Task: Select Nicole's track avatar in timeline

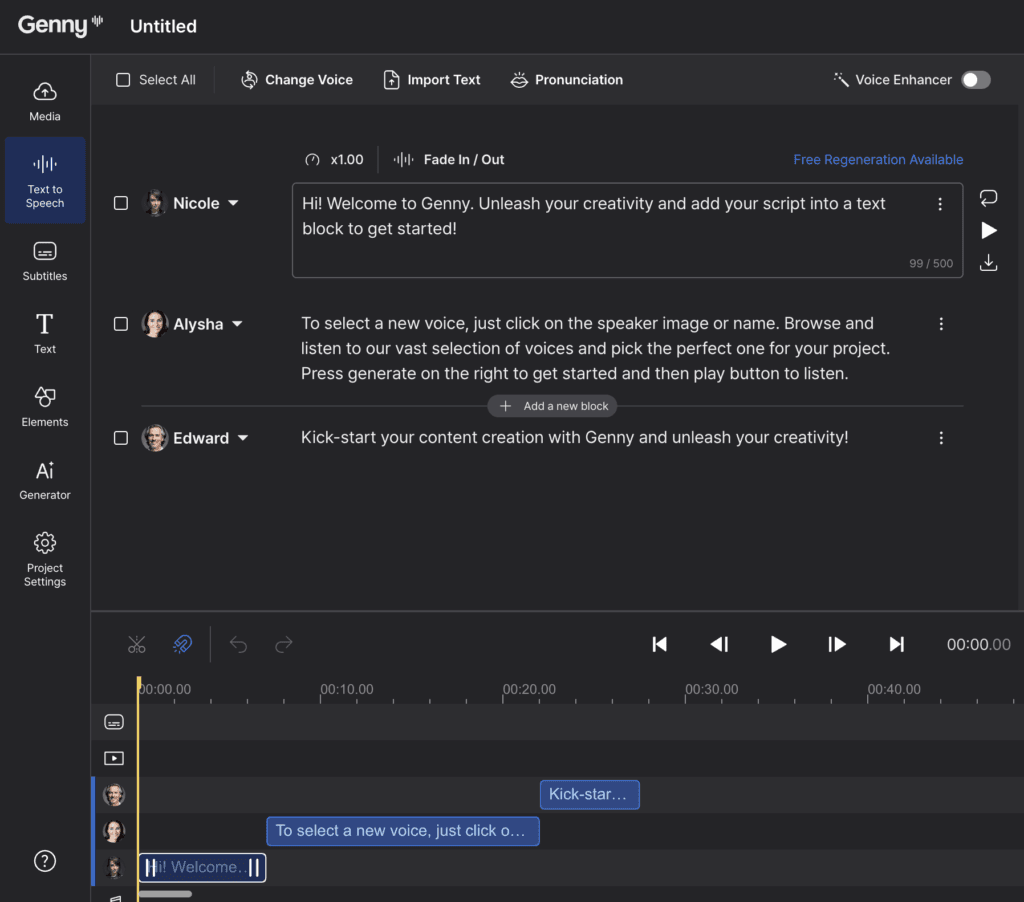Action: (x=114, y=868)
